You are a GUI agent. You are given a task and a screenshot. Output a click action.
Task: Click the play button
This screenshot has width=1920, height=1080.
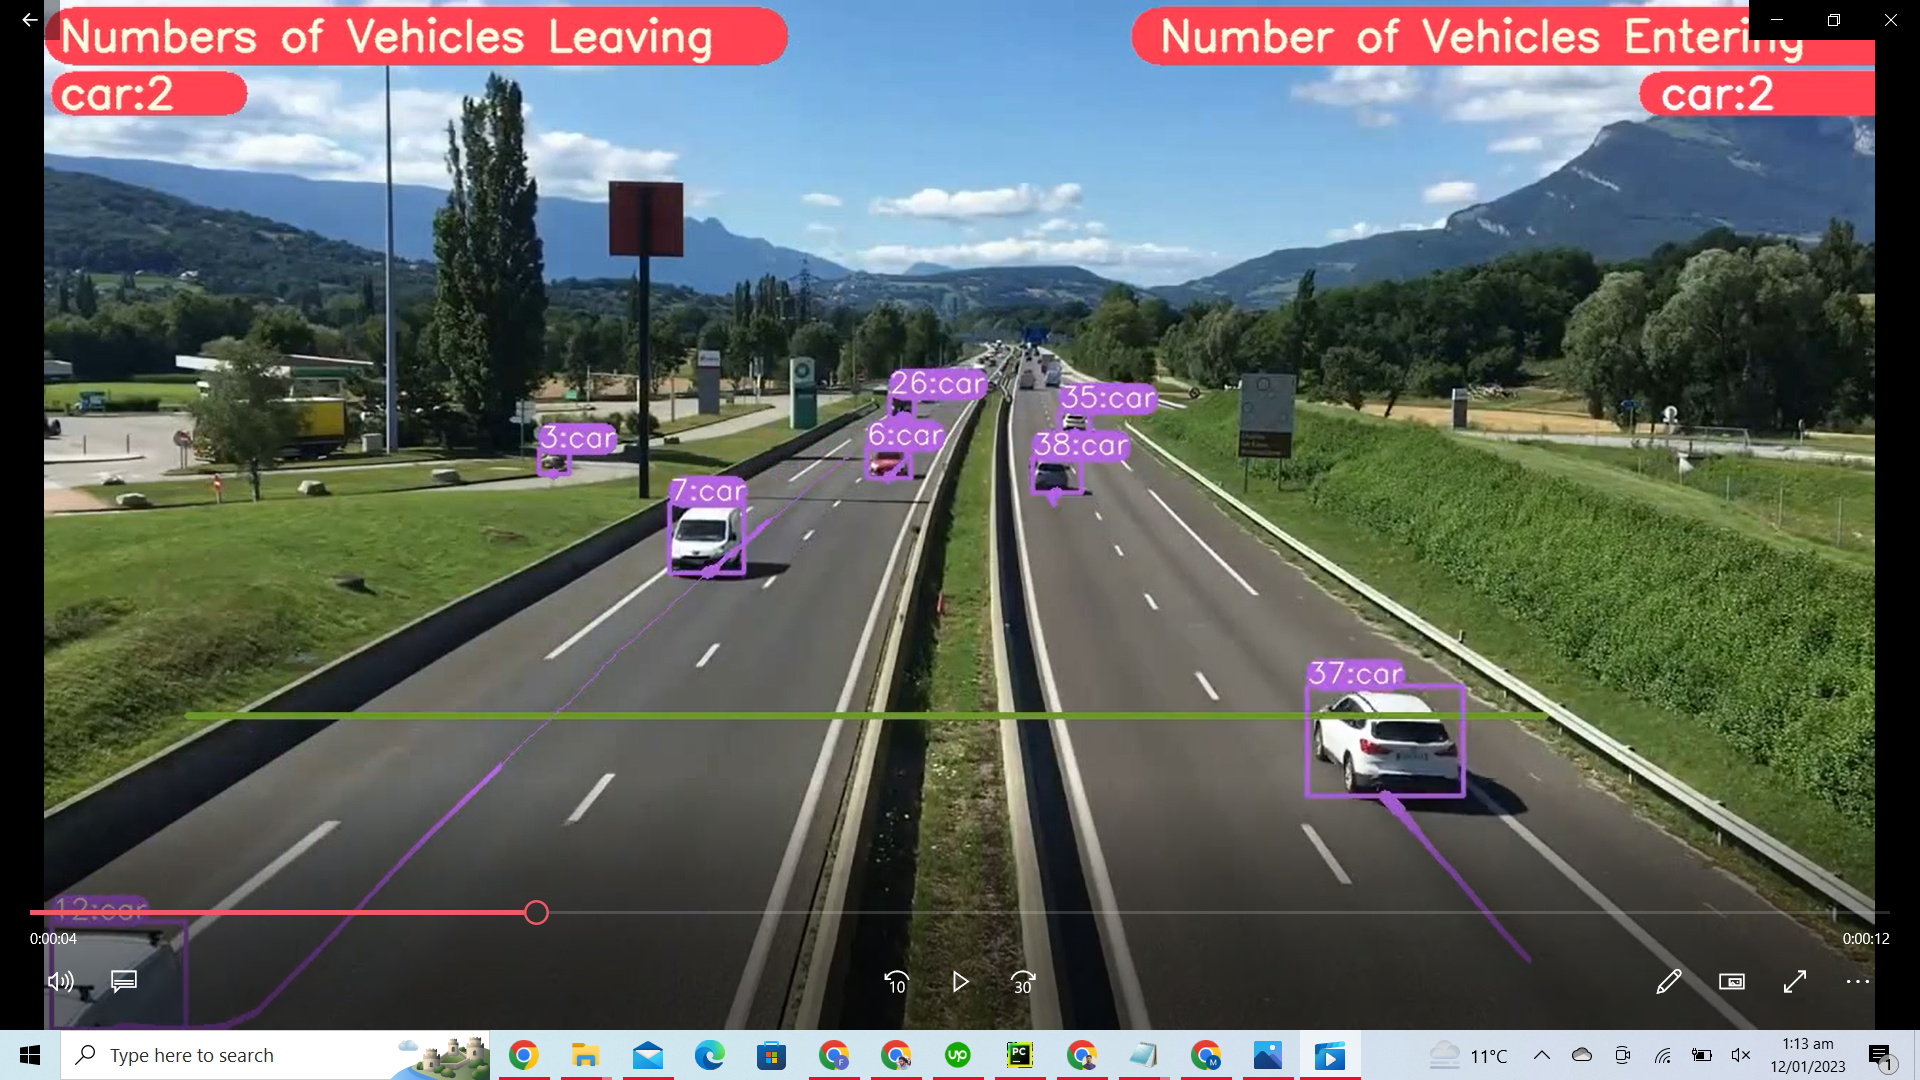point(960,982)
